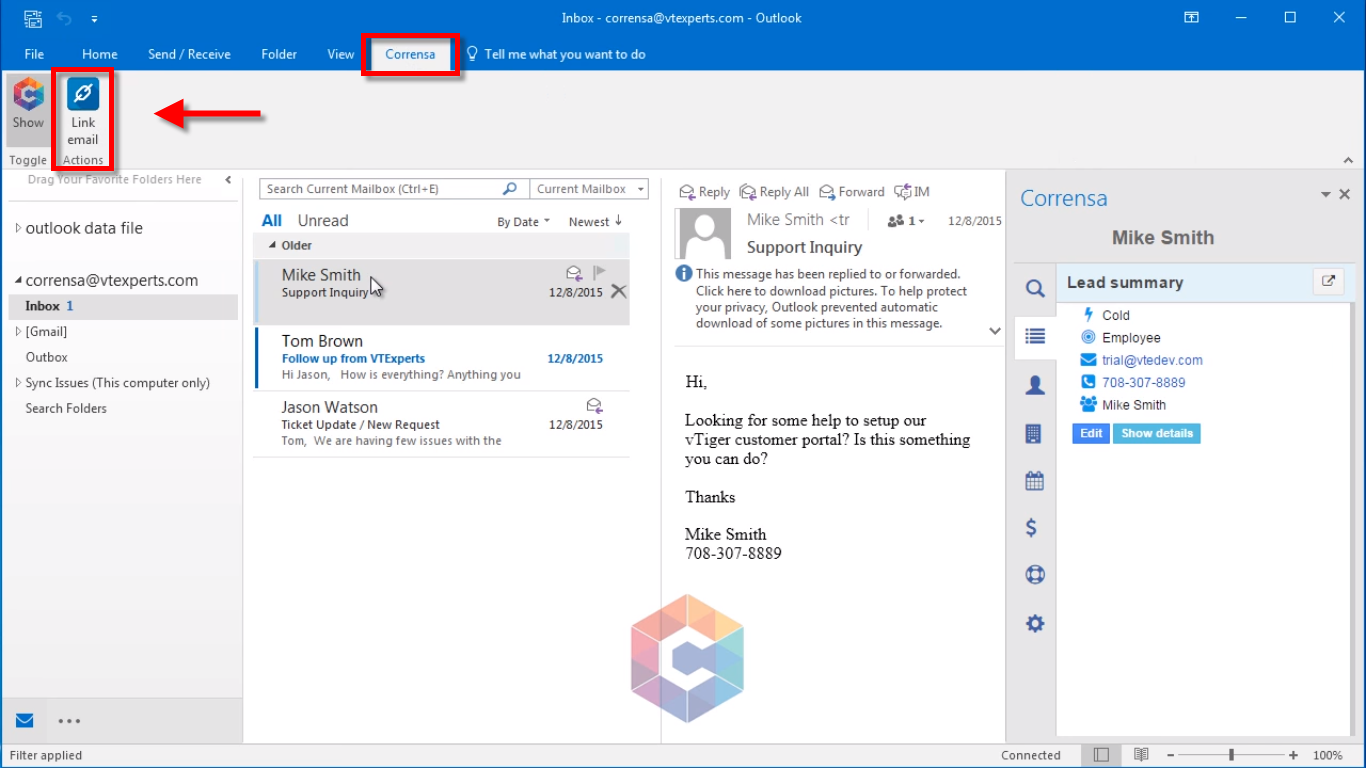Switch to the Home tab
1366x768 pixels.
[x=100, y=54]
